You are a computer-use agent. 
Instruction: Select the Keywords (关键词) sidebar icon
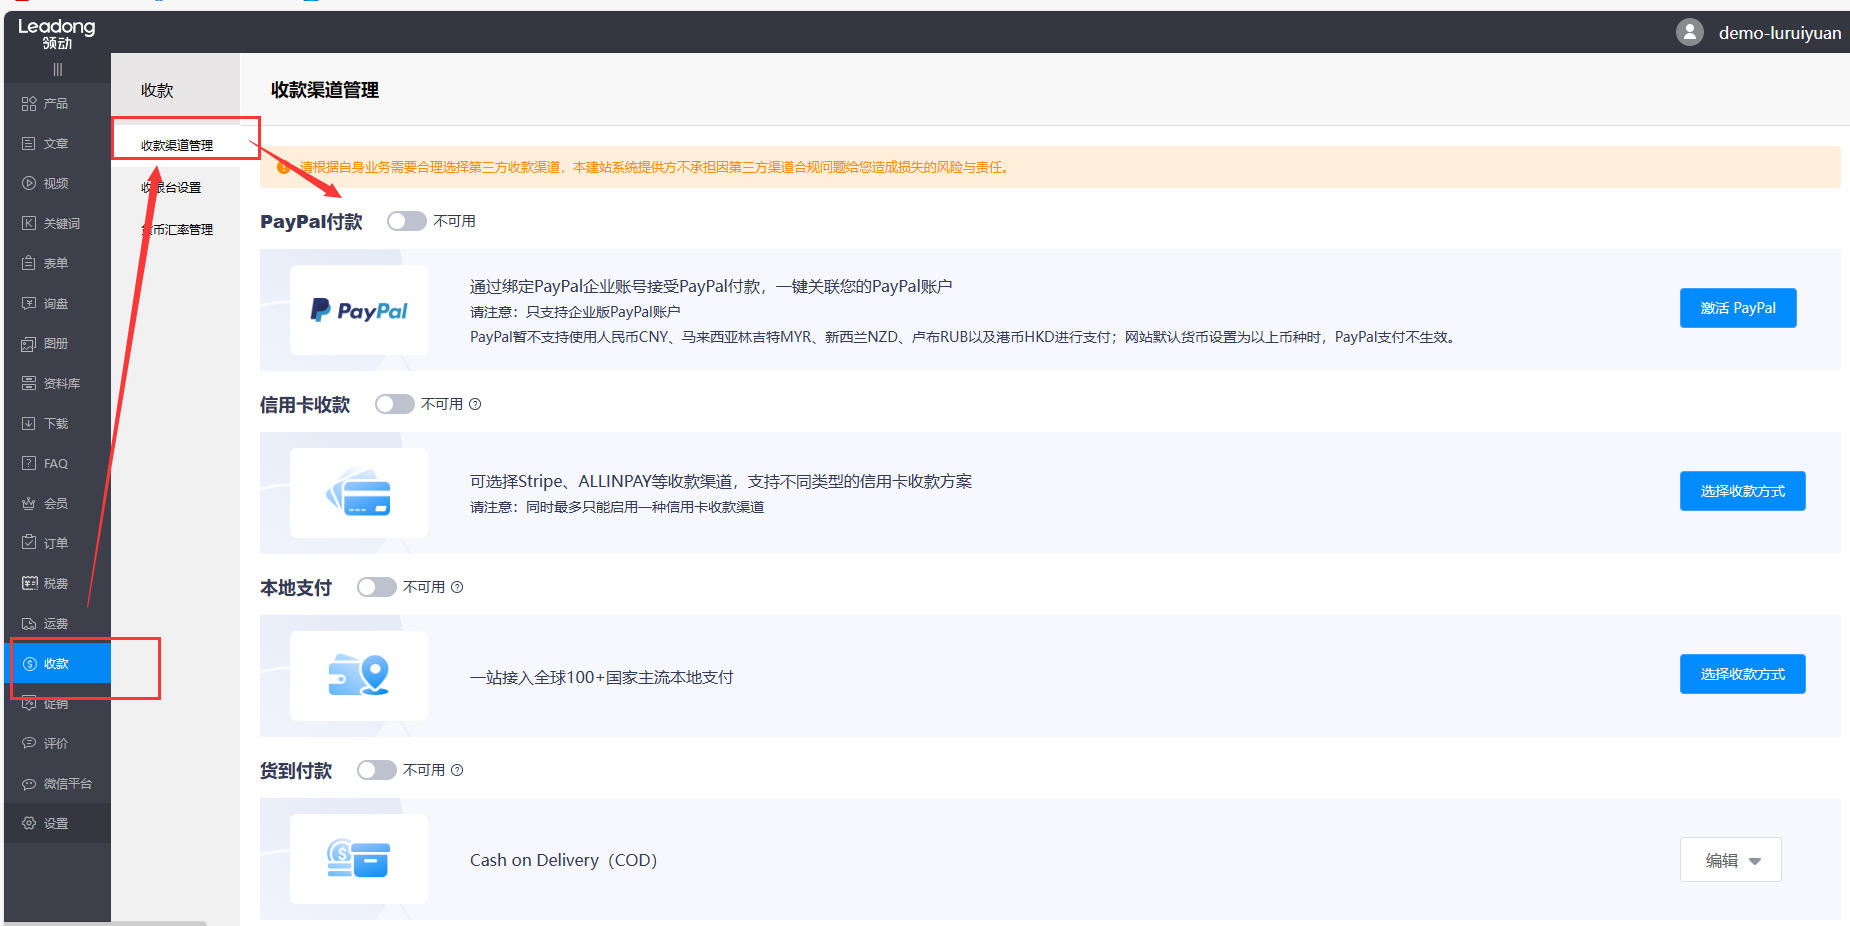[29, 224]
